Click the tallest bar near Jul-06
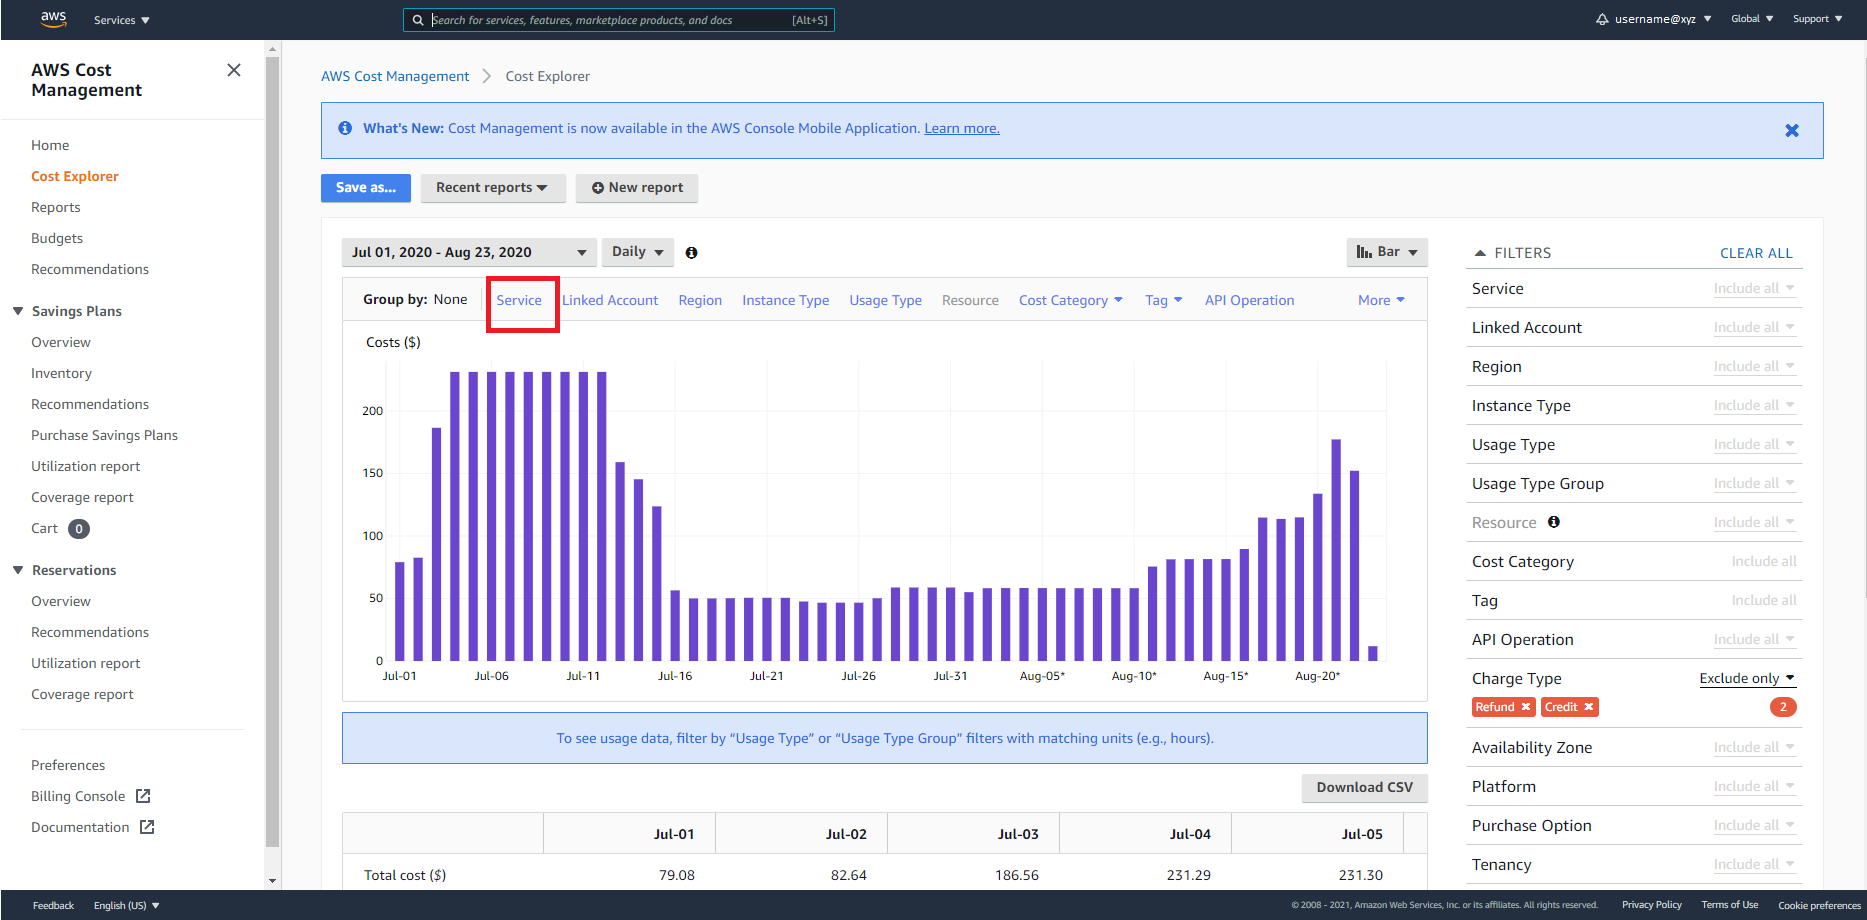1867x920 pixels. pyautogui.click(x=491, y=516)
